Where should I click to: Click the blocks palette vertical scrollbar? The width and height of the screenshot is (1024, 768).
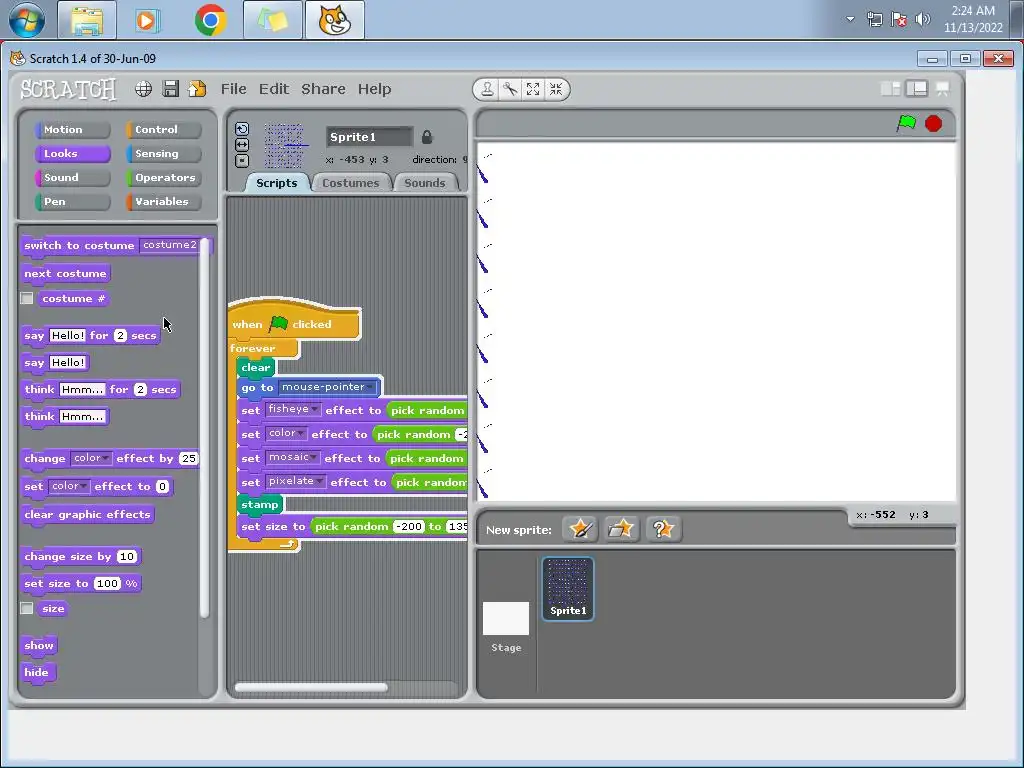click(x=204, y=428)
